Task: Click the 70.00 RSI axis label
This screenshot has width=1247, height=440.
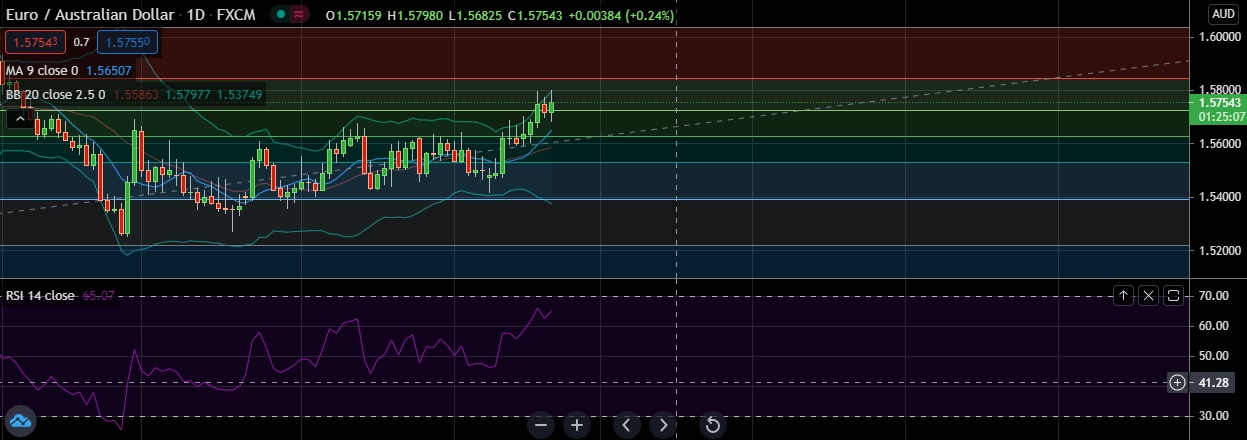Action: point(1213,296)
